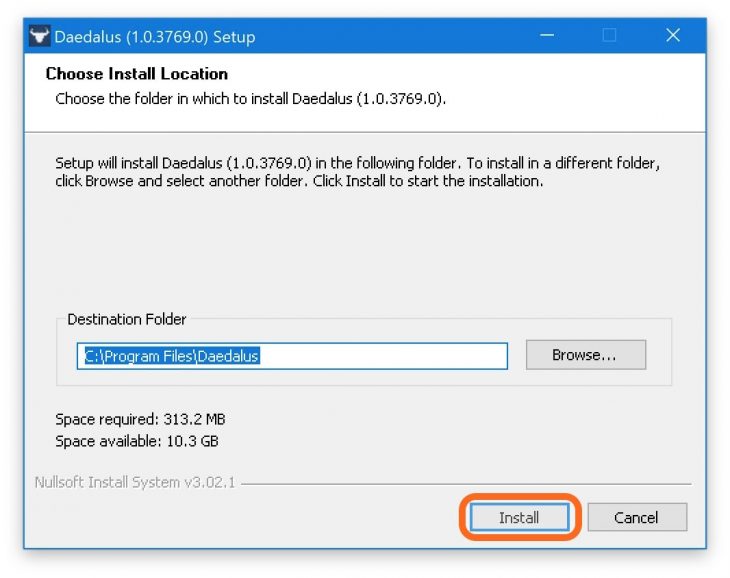The width and height of the screenshot is (730, 578).
Task: Click the 'Choose Install Location' heading
Action: pos(137,74)
